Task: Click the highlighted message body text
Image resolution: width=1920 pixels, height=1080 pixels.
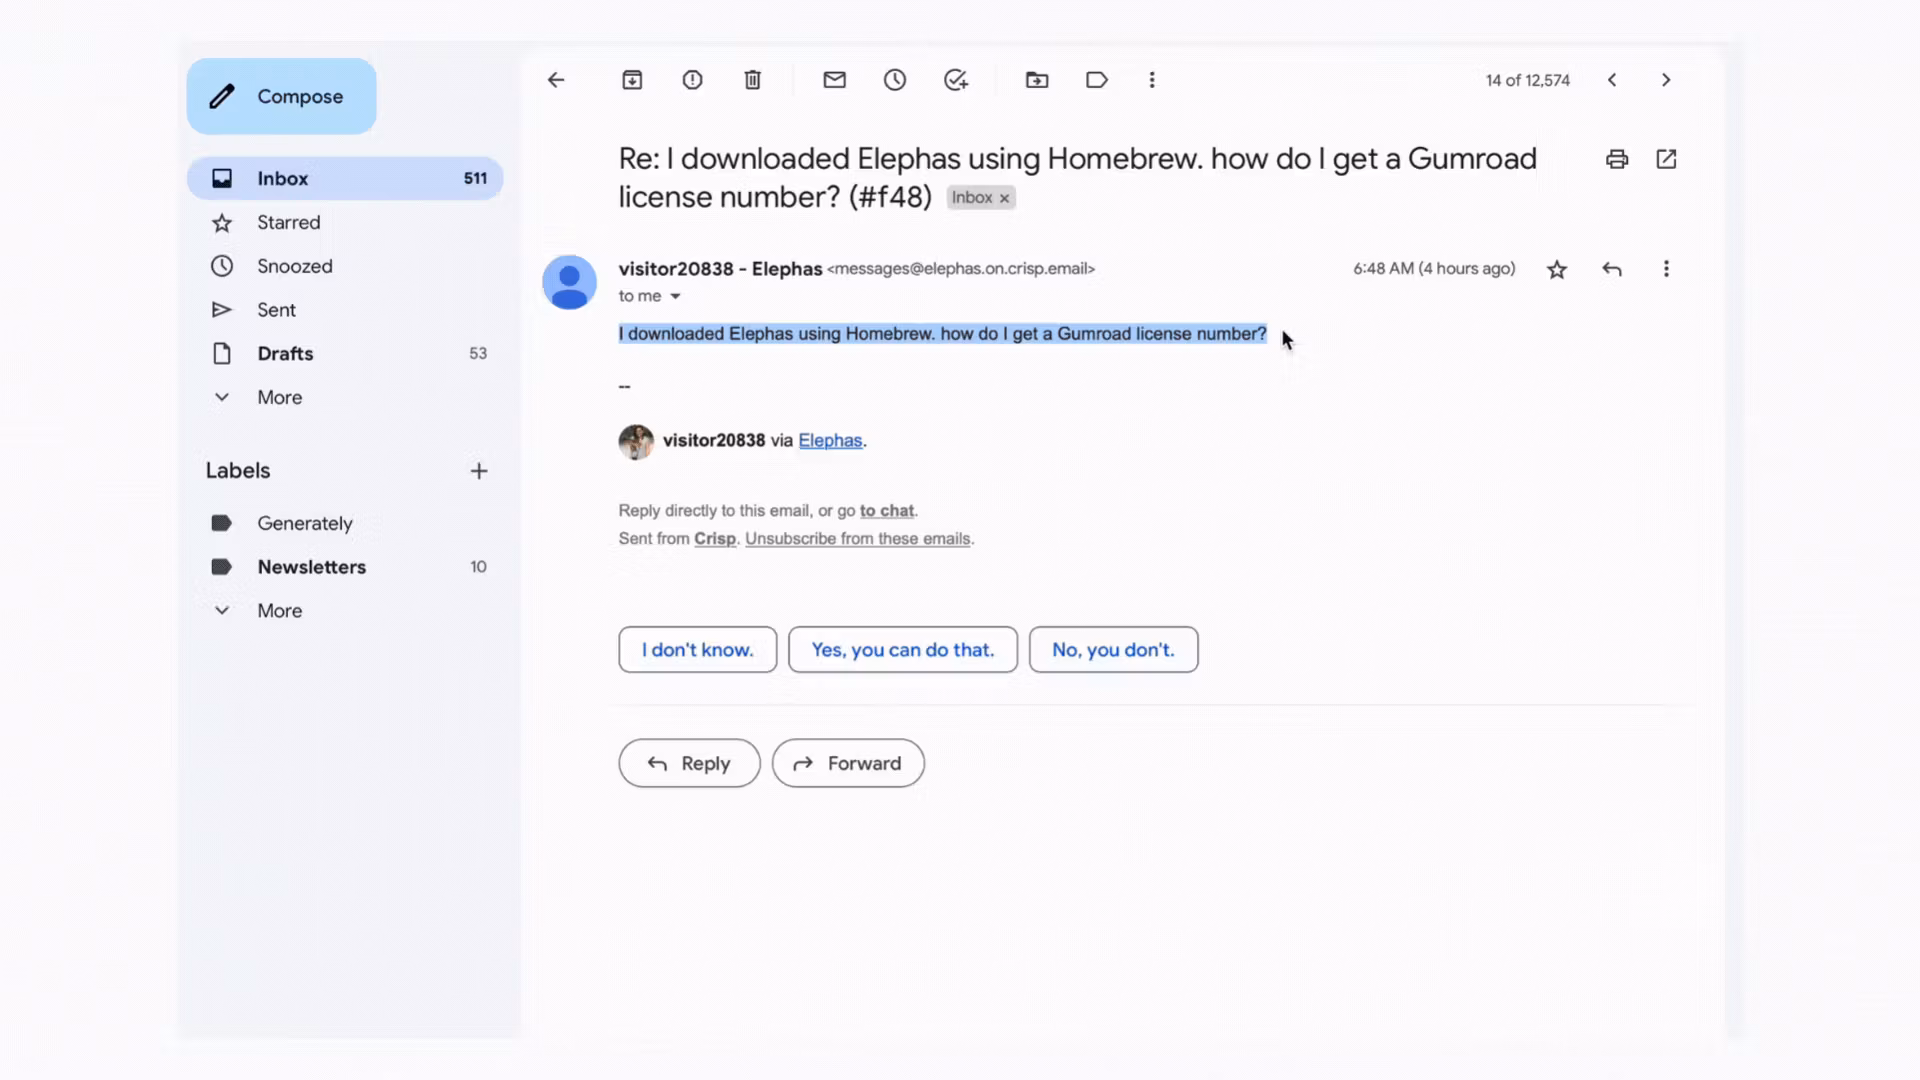Action: (943, 334)
